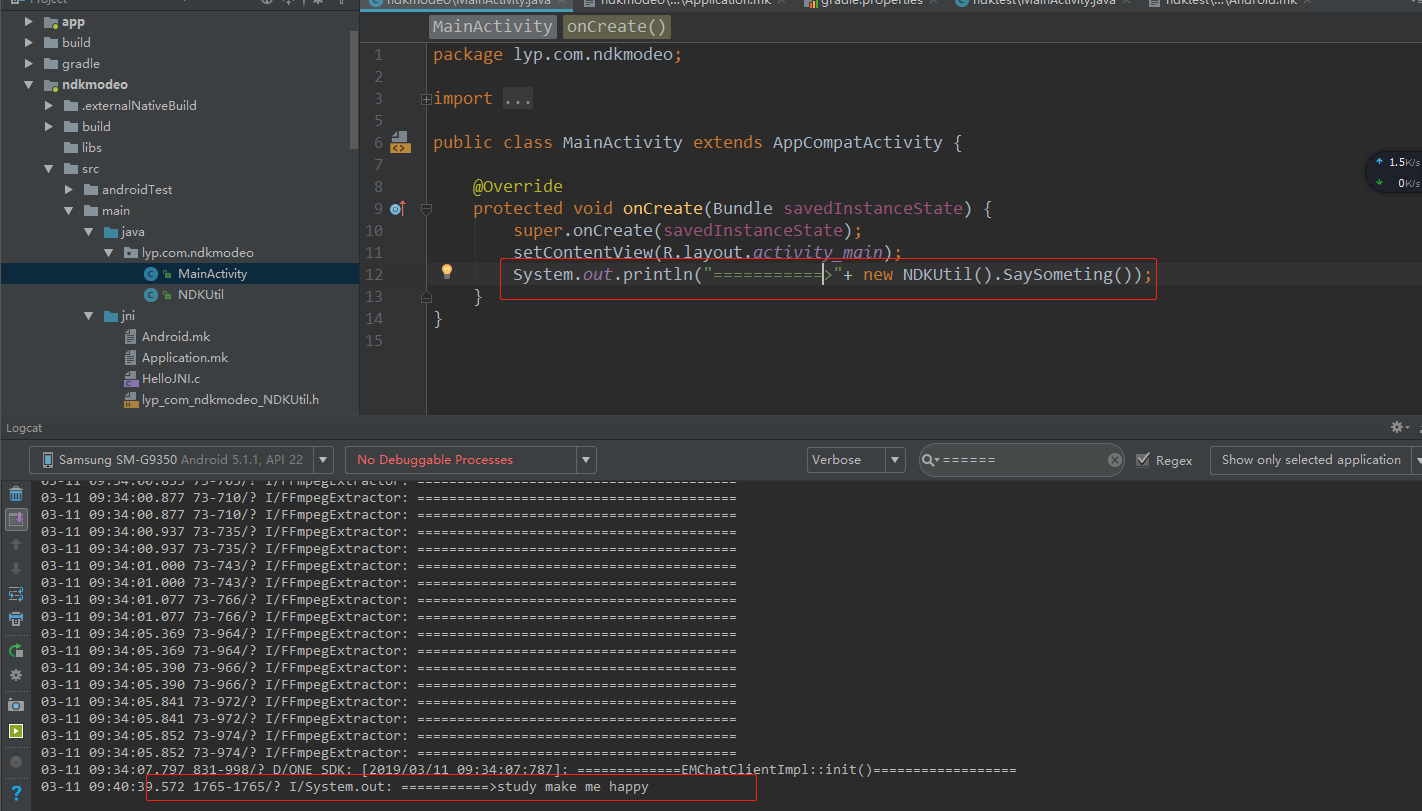This screenshot has height=811, width=1422.
Task: Expand the app module in project tree
Action: [x=29, y=21]
